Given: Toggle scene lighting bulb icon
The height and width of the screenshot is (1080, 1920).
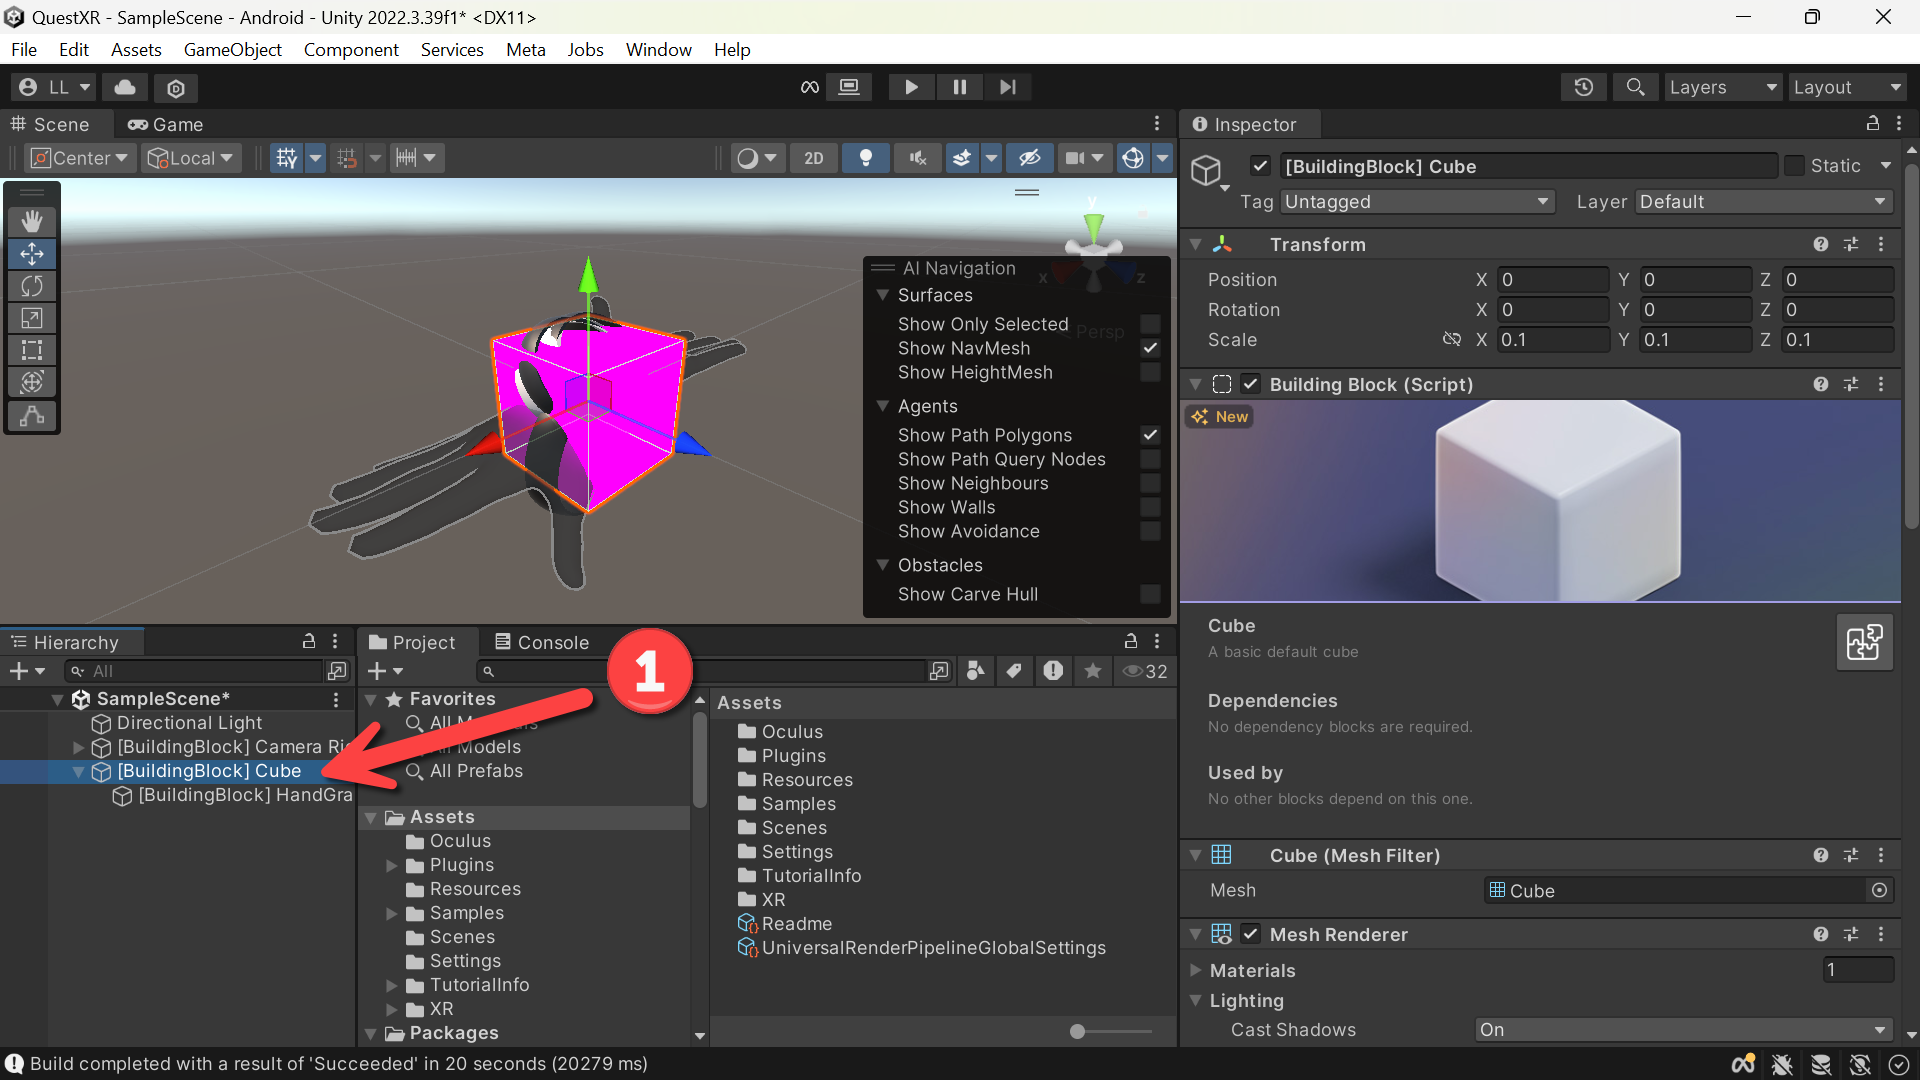Looking at the screenshot, I should coord(866,158).
